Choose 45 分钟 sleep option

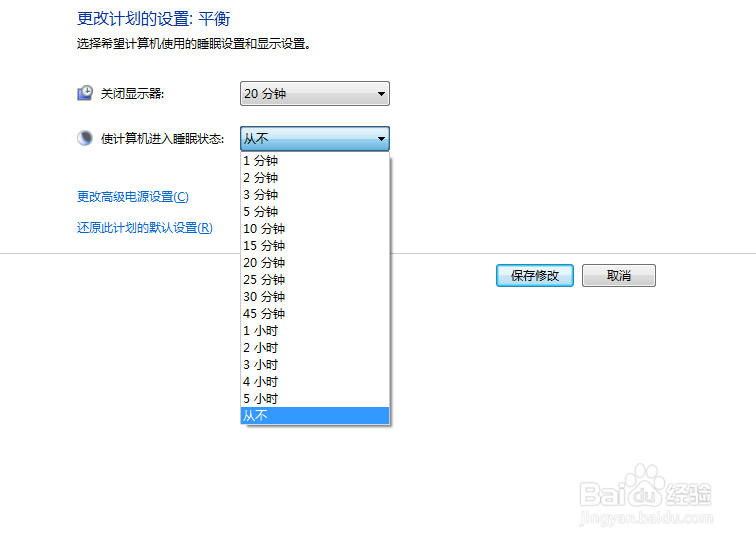315,313
